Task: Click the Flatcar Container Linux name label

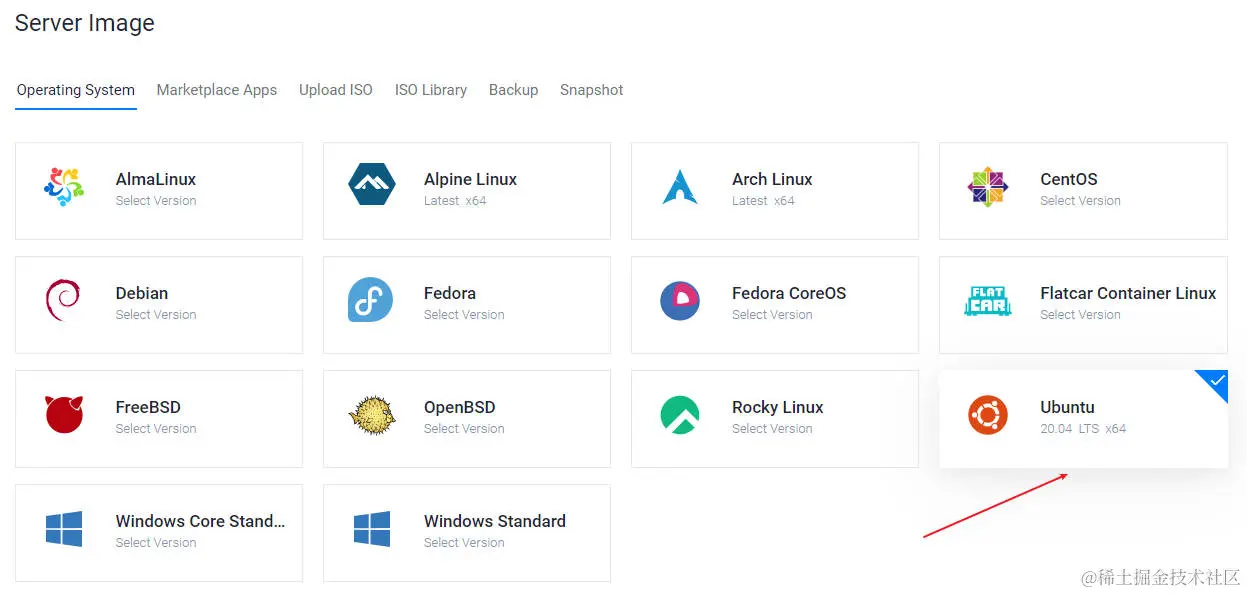Action: click(1128, 294)
